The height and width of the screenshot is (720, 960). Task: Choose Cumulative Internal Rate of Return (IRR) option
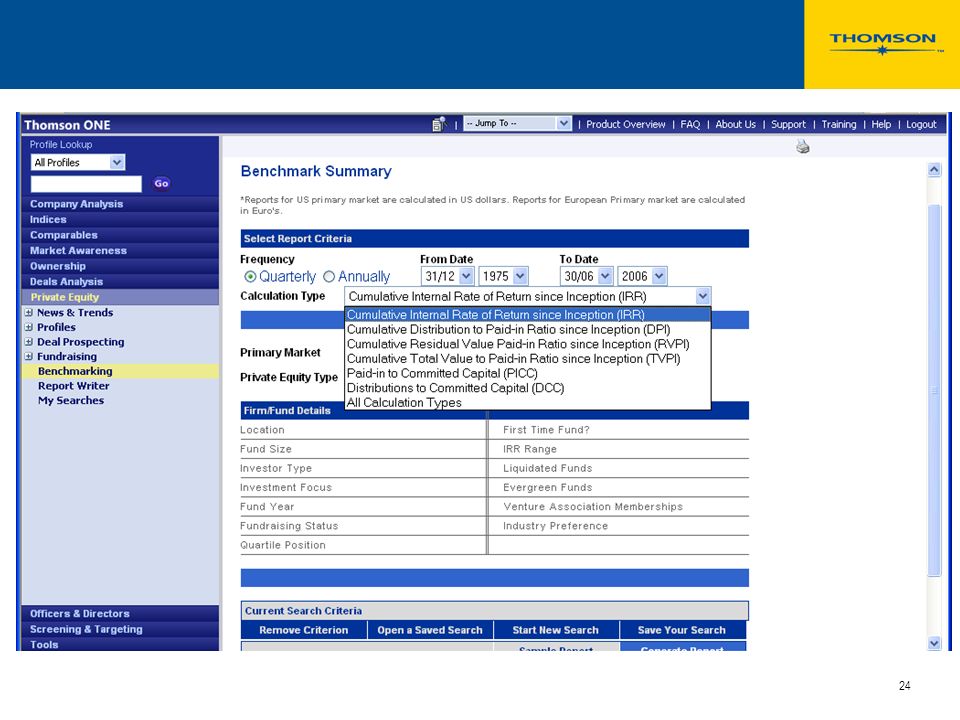(x=527, y=315)
